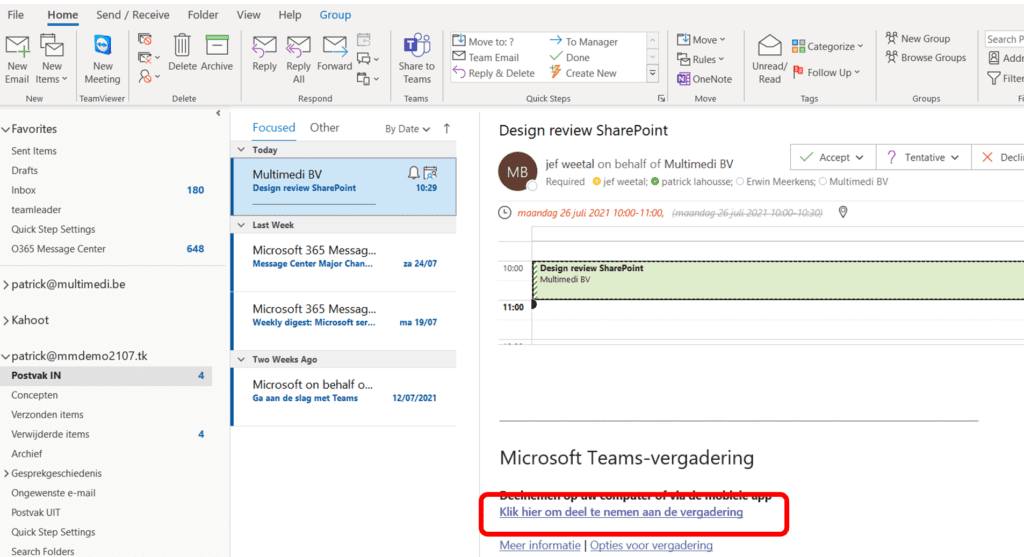Open the Rules dropdown
The width and height of the screenshot is (1024, 557).
[700, 59]
